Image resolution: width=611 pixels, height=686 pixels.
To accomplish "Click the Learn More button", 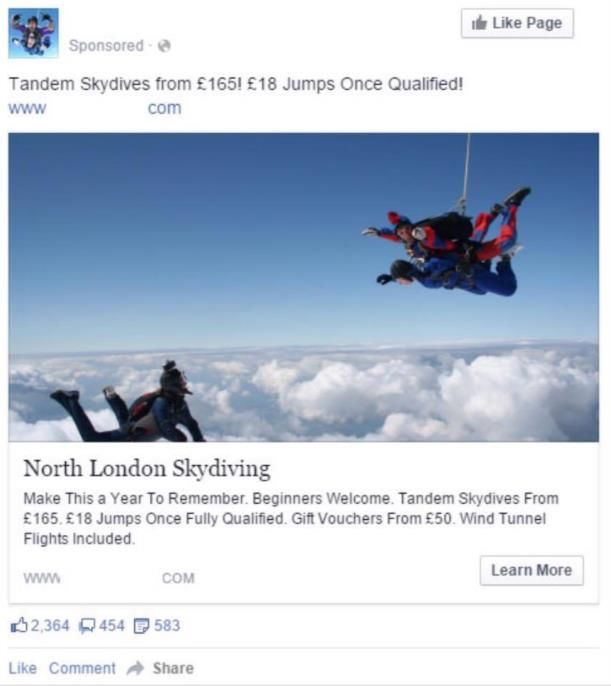I will [531, 570].
